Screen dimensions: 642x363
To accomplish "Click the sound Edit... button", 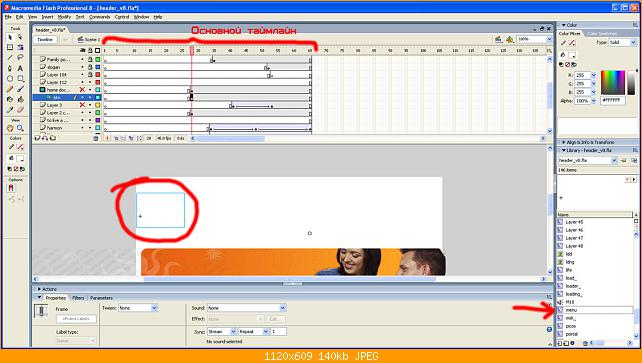I will click(275, 319).
